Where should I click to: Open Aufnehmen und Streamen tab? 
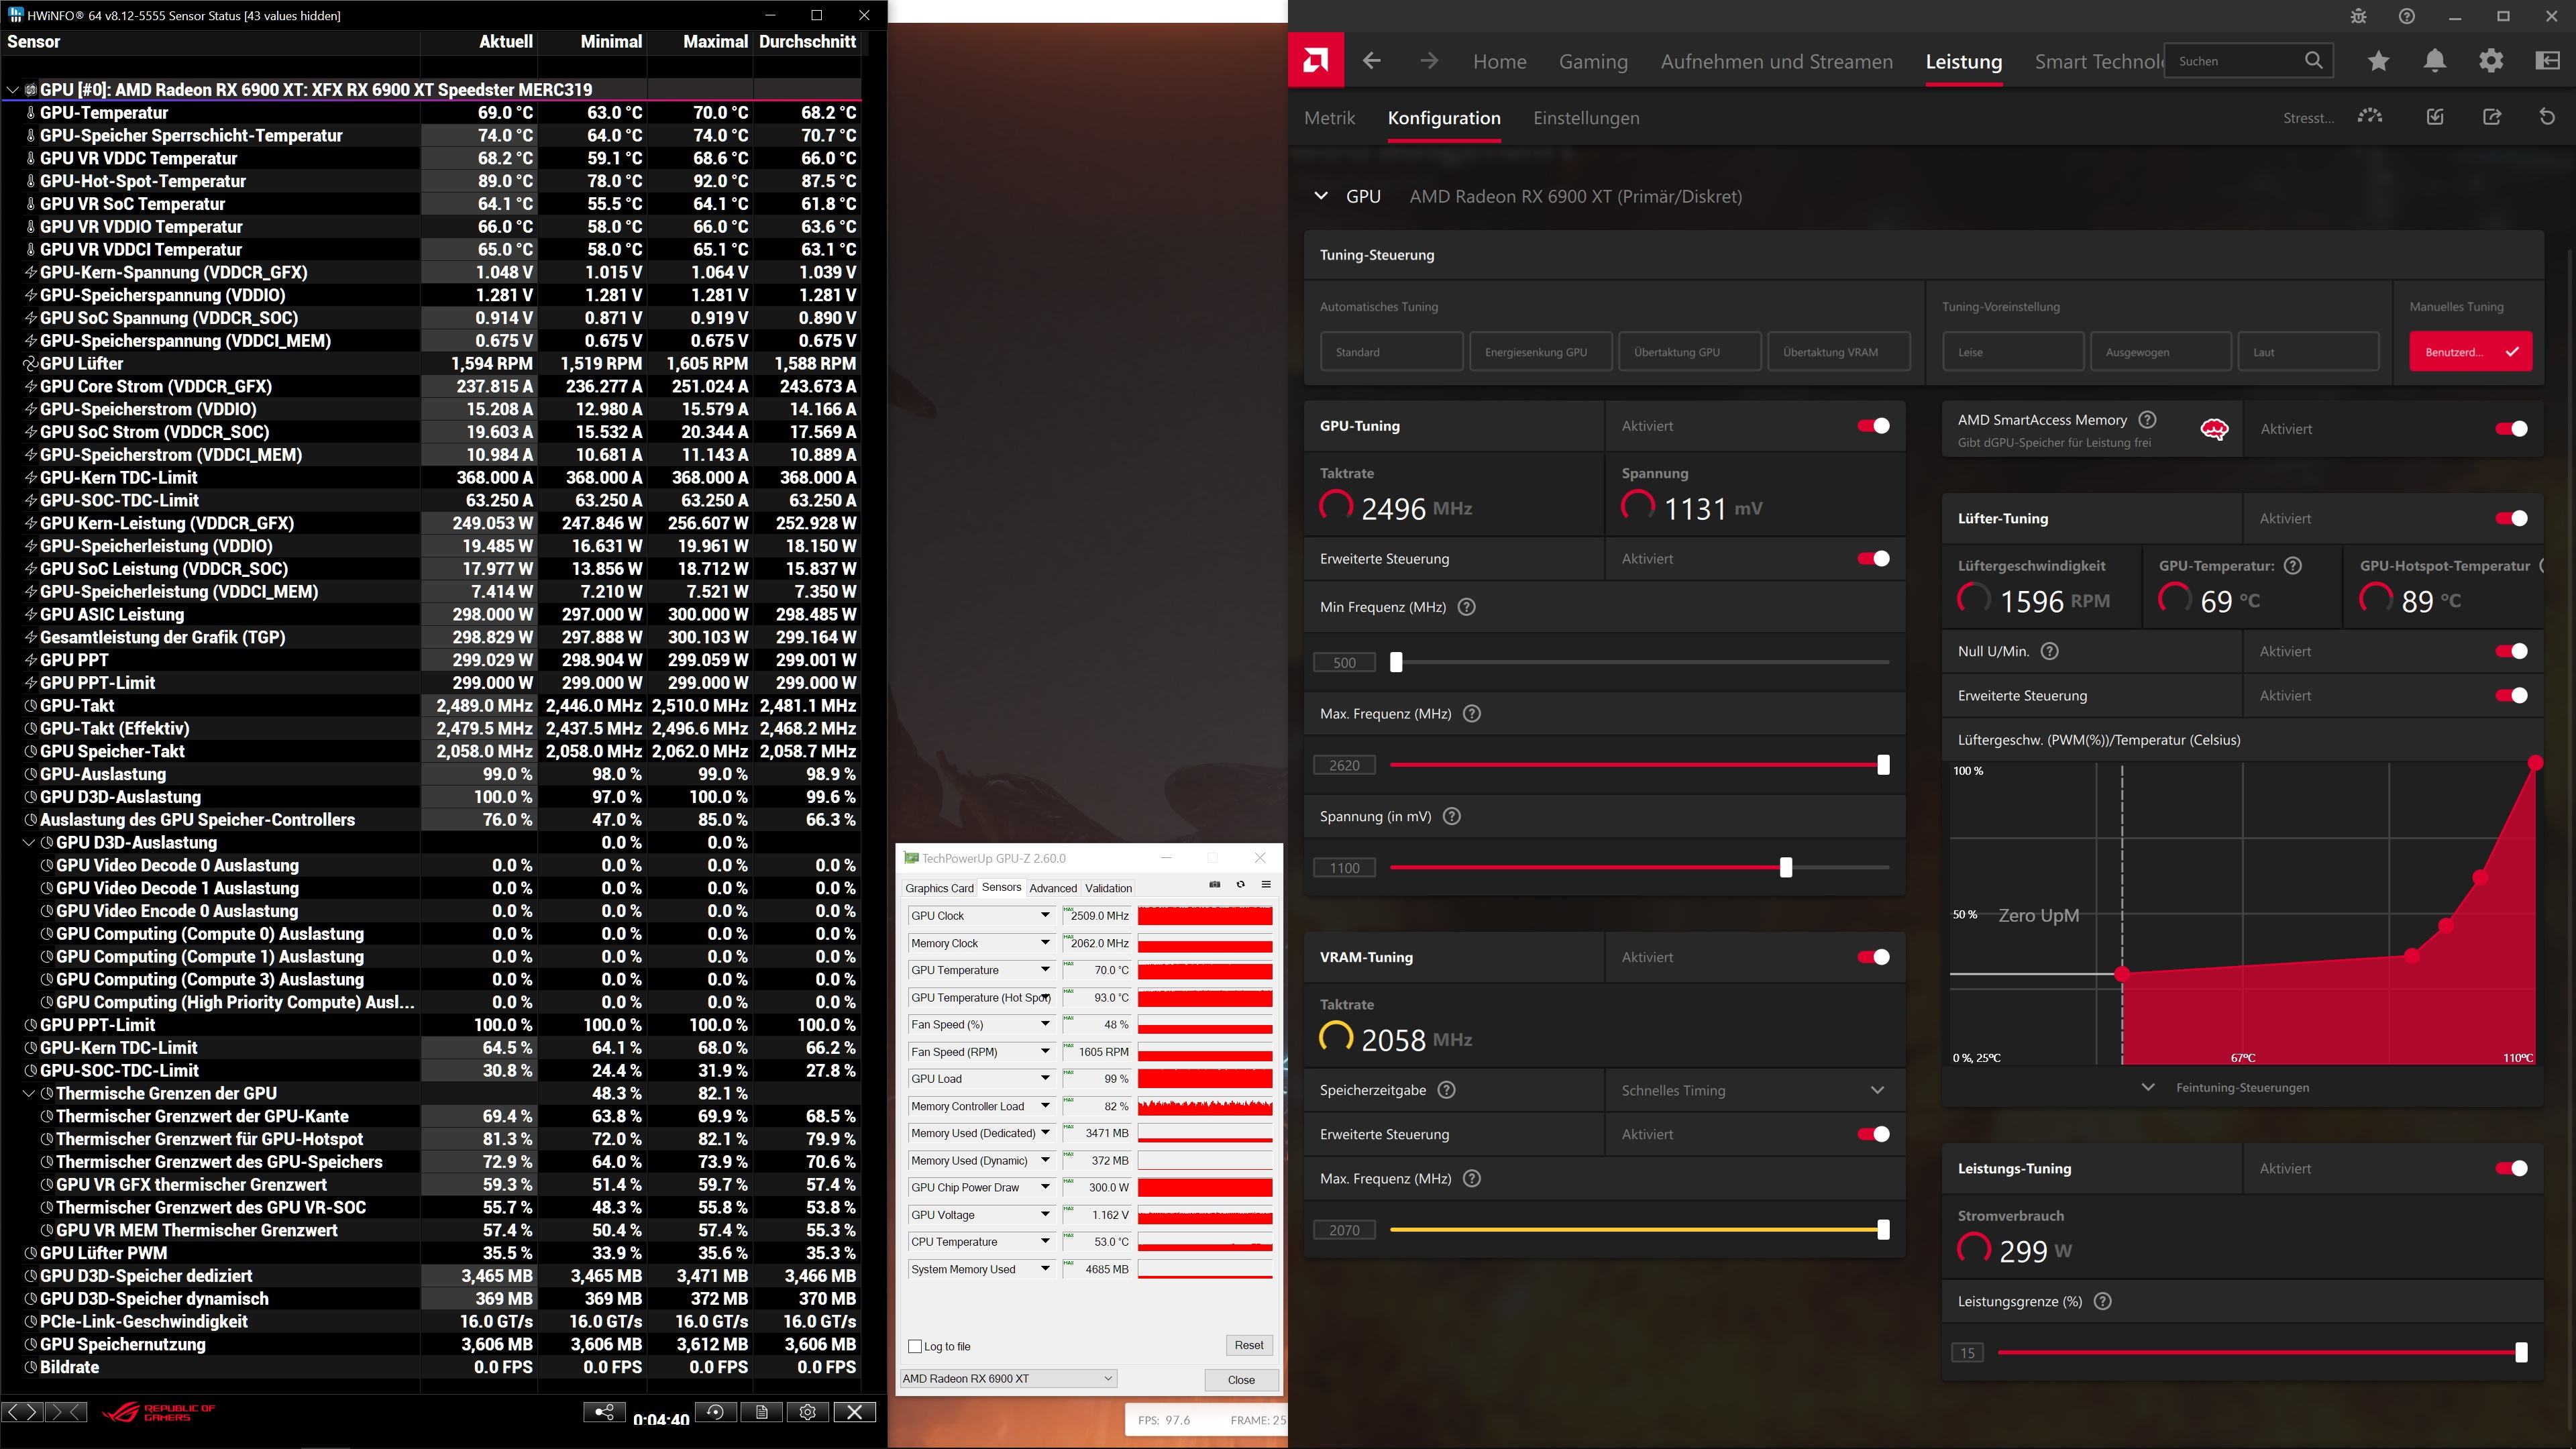point(1777,62)
